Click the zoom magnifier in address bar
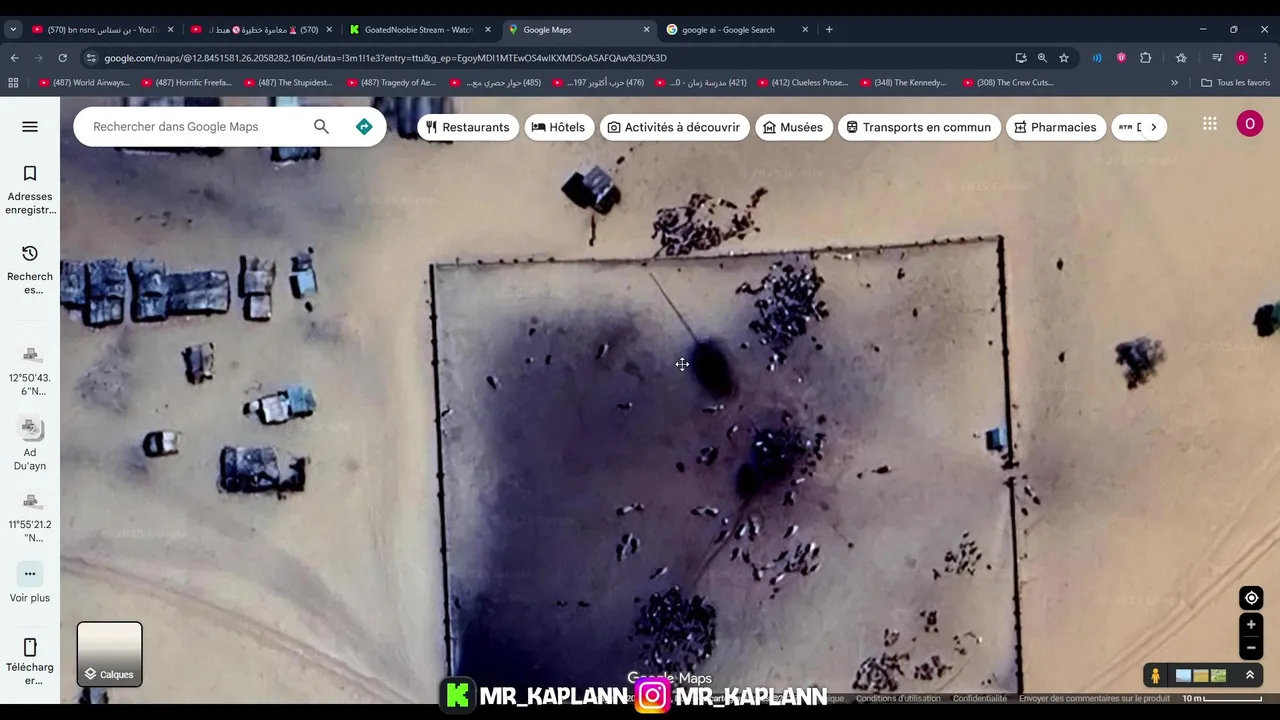 coord(1042,58)
